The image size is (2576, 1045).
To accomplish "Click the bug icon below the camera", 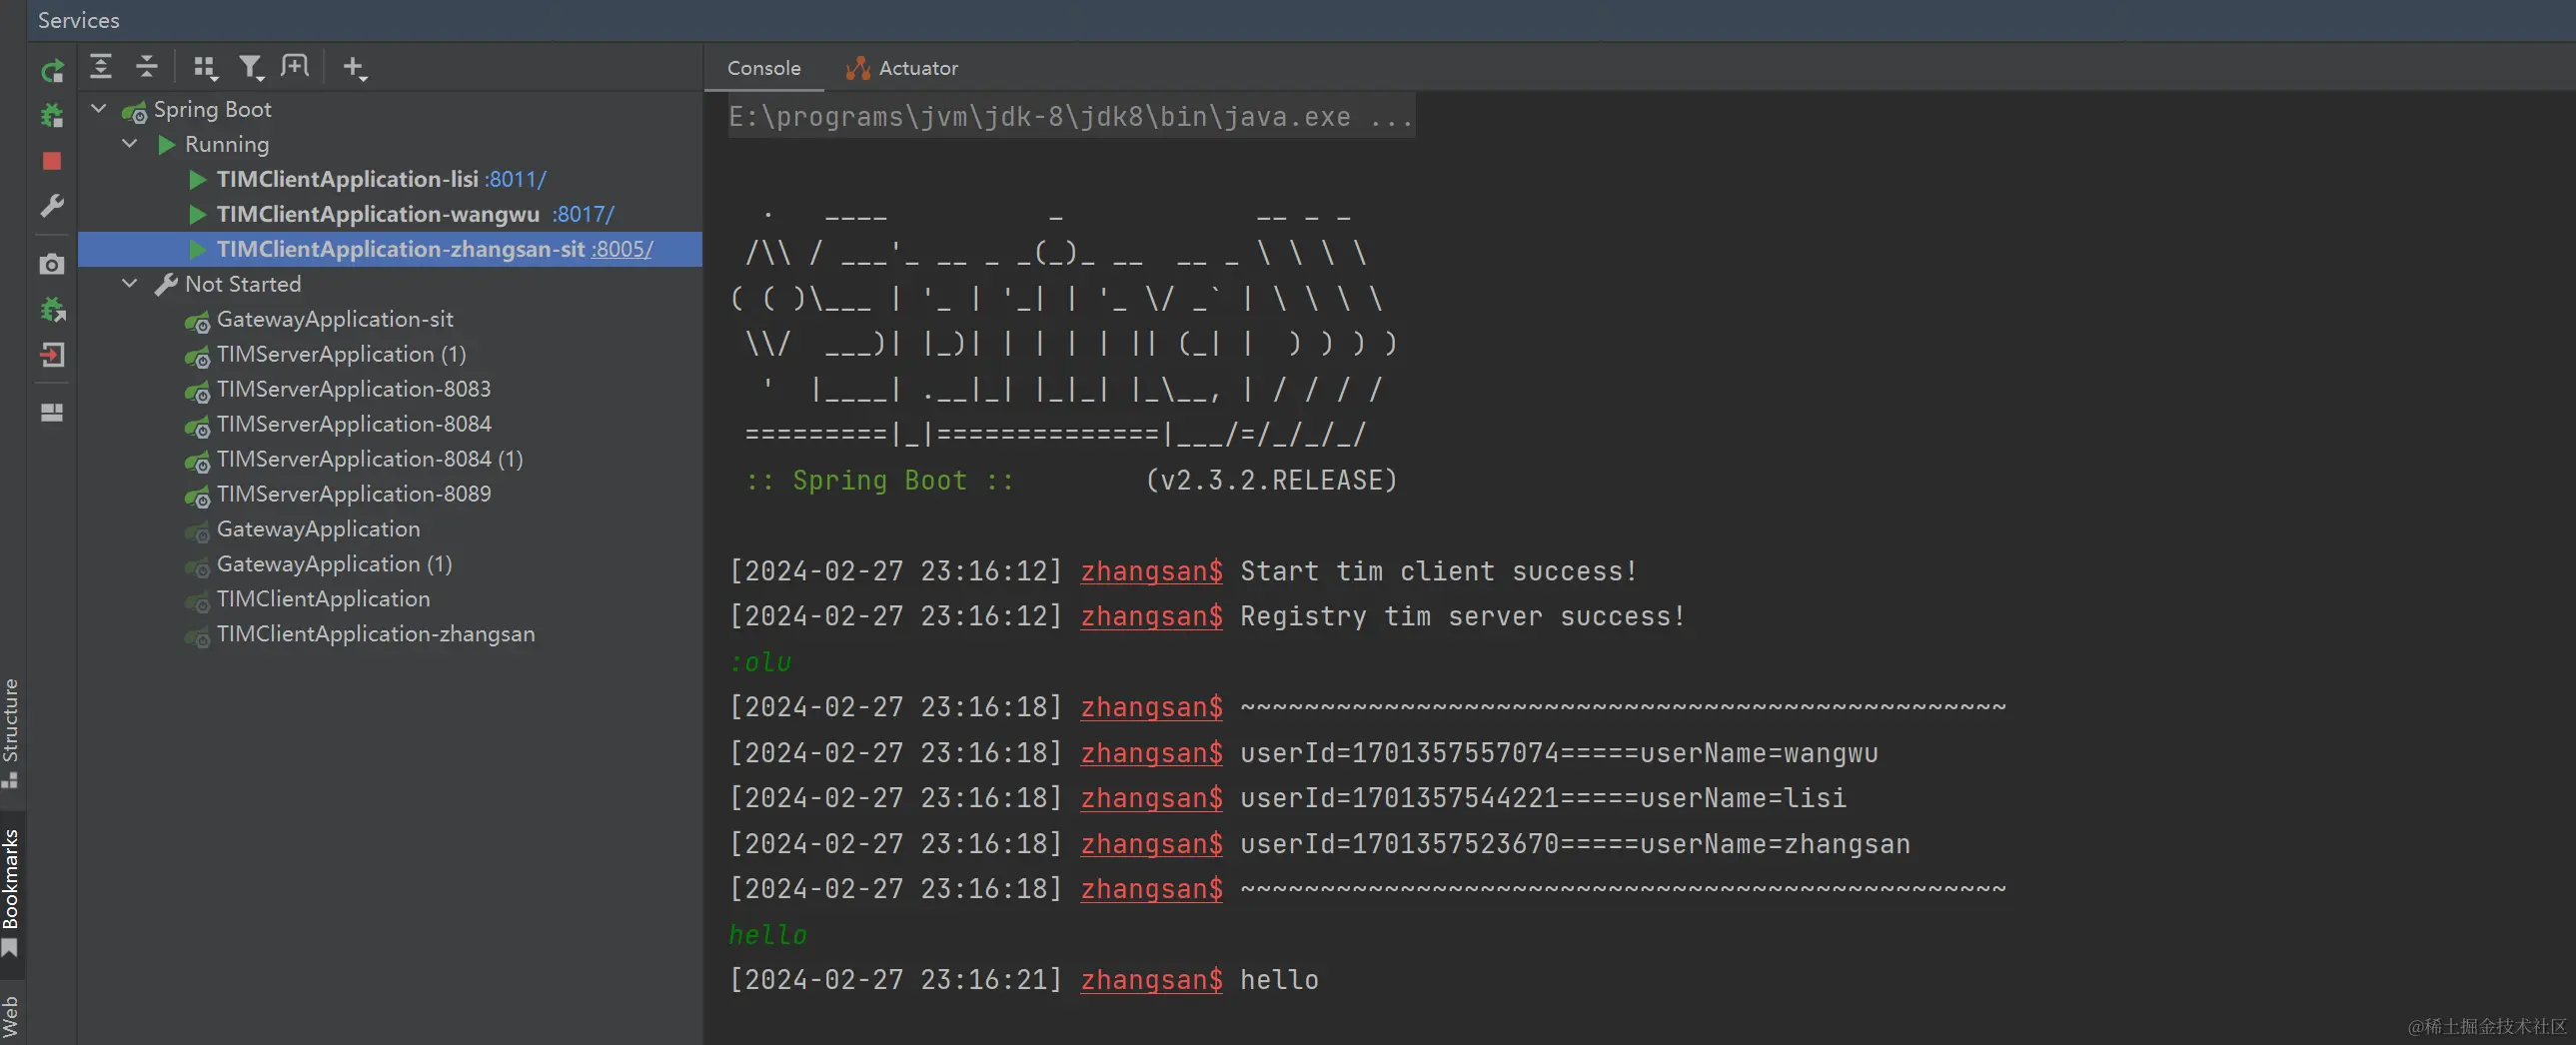I will [x=52, y=310].
